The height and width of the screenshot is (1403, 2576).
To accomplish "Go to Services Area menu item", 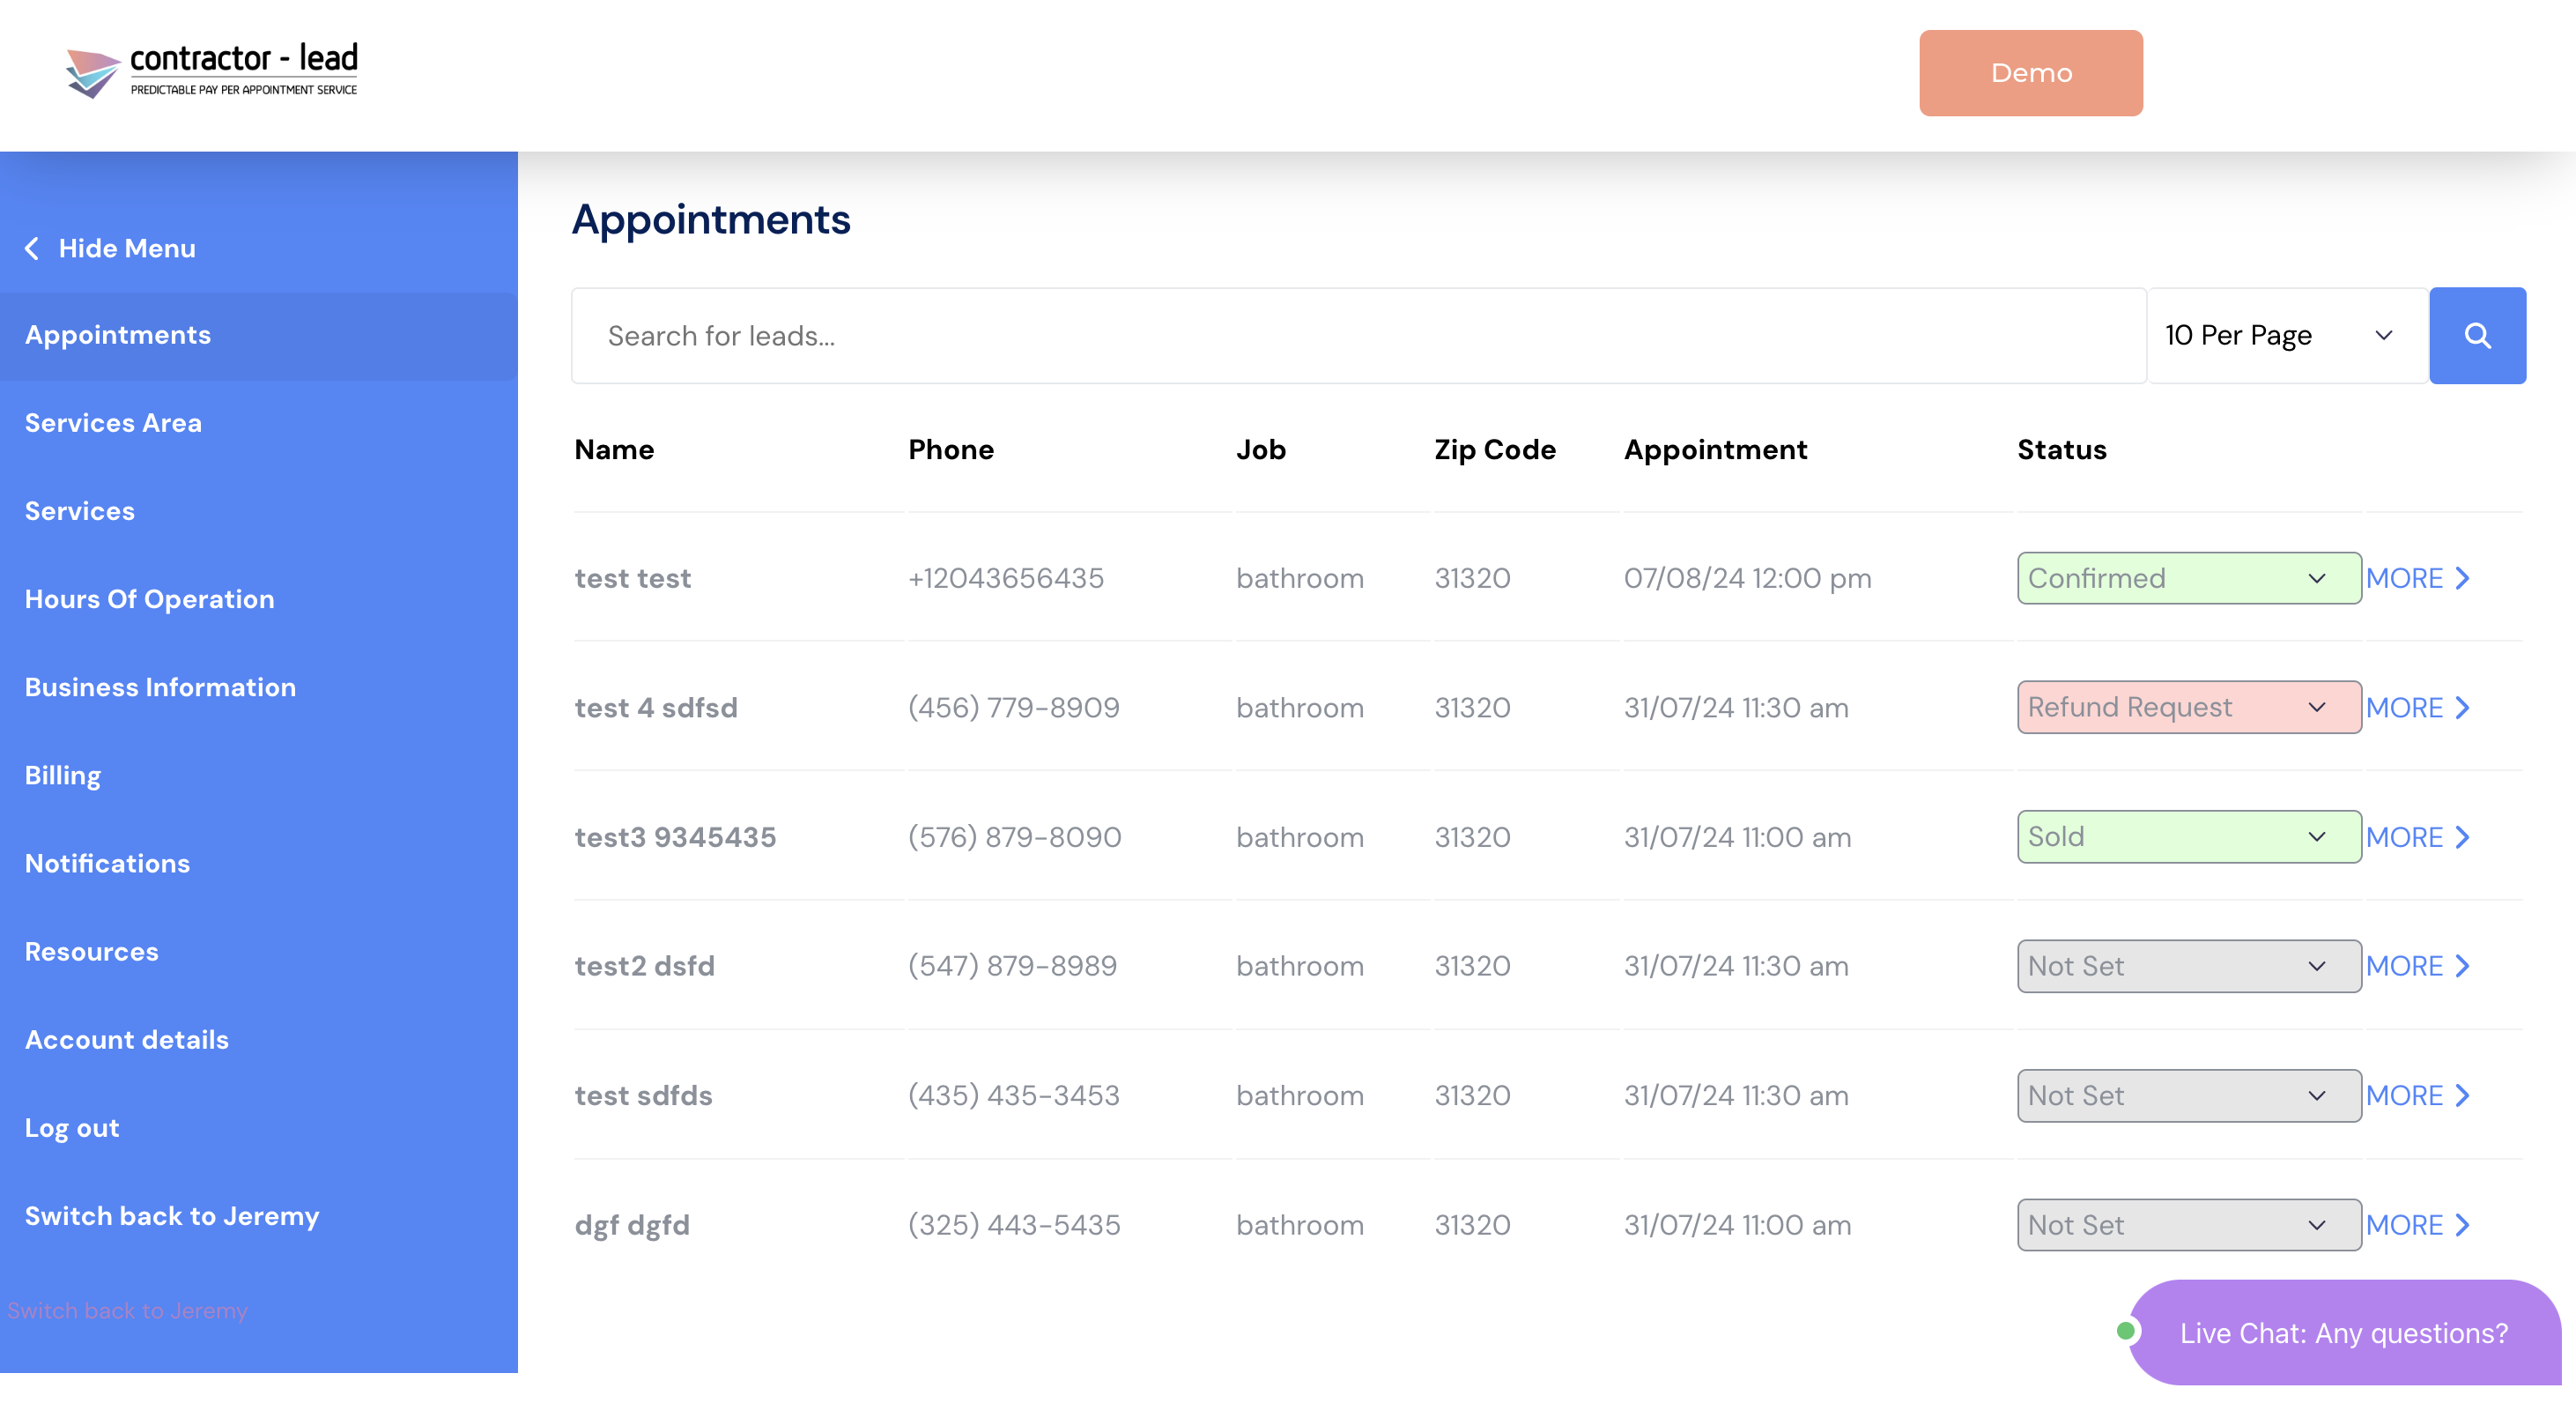I will [x=113, y=423].
